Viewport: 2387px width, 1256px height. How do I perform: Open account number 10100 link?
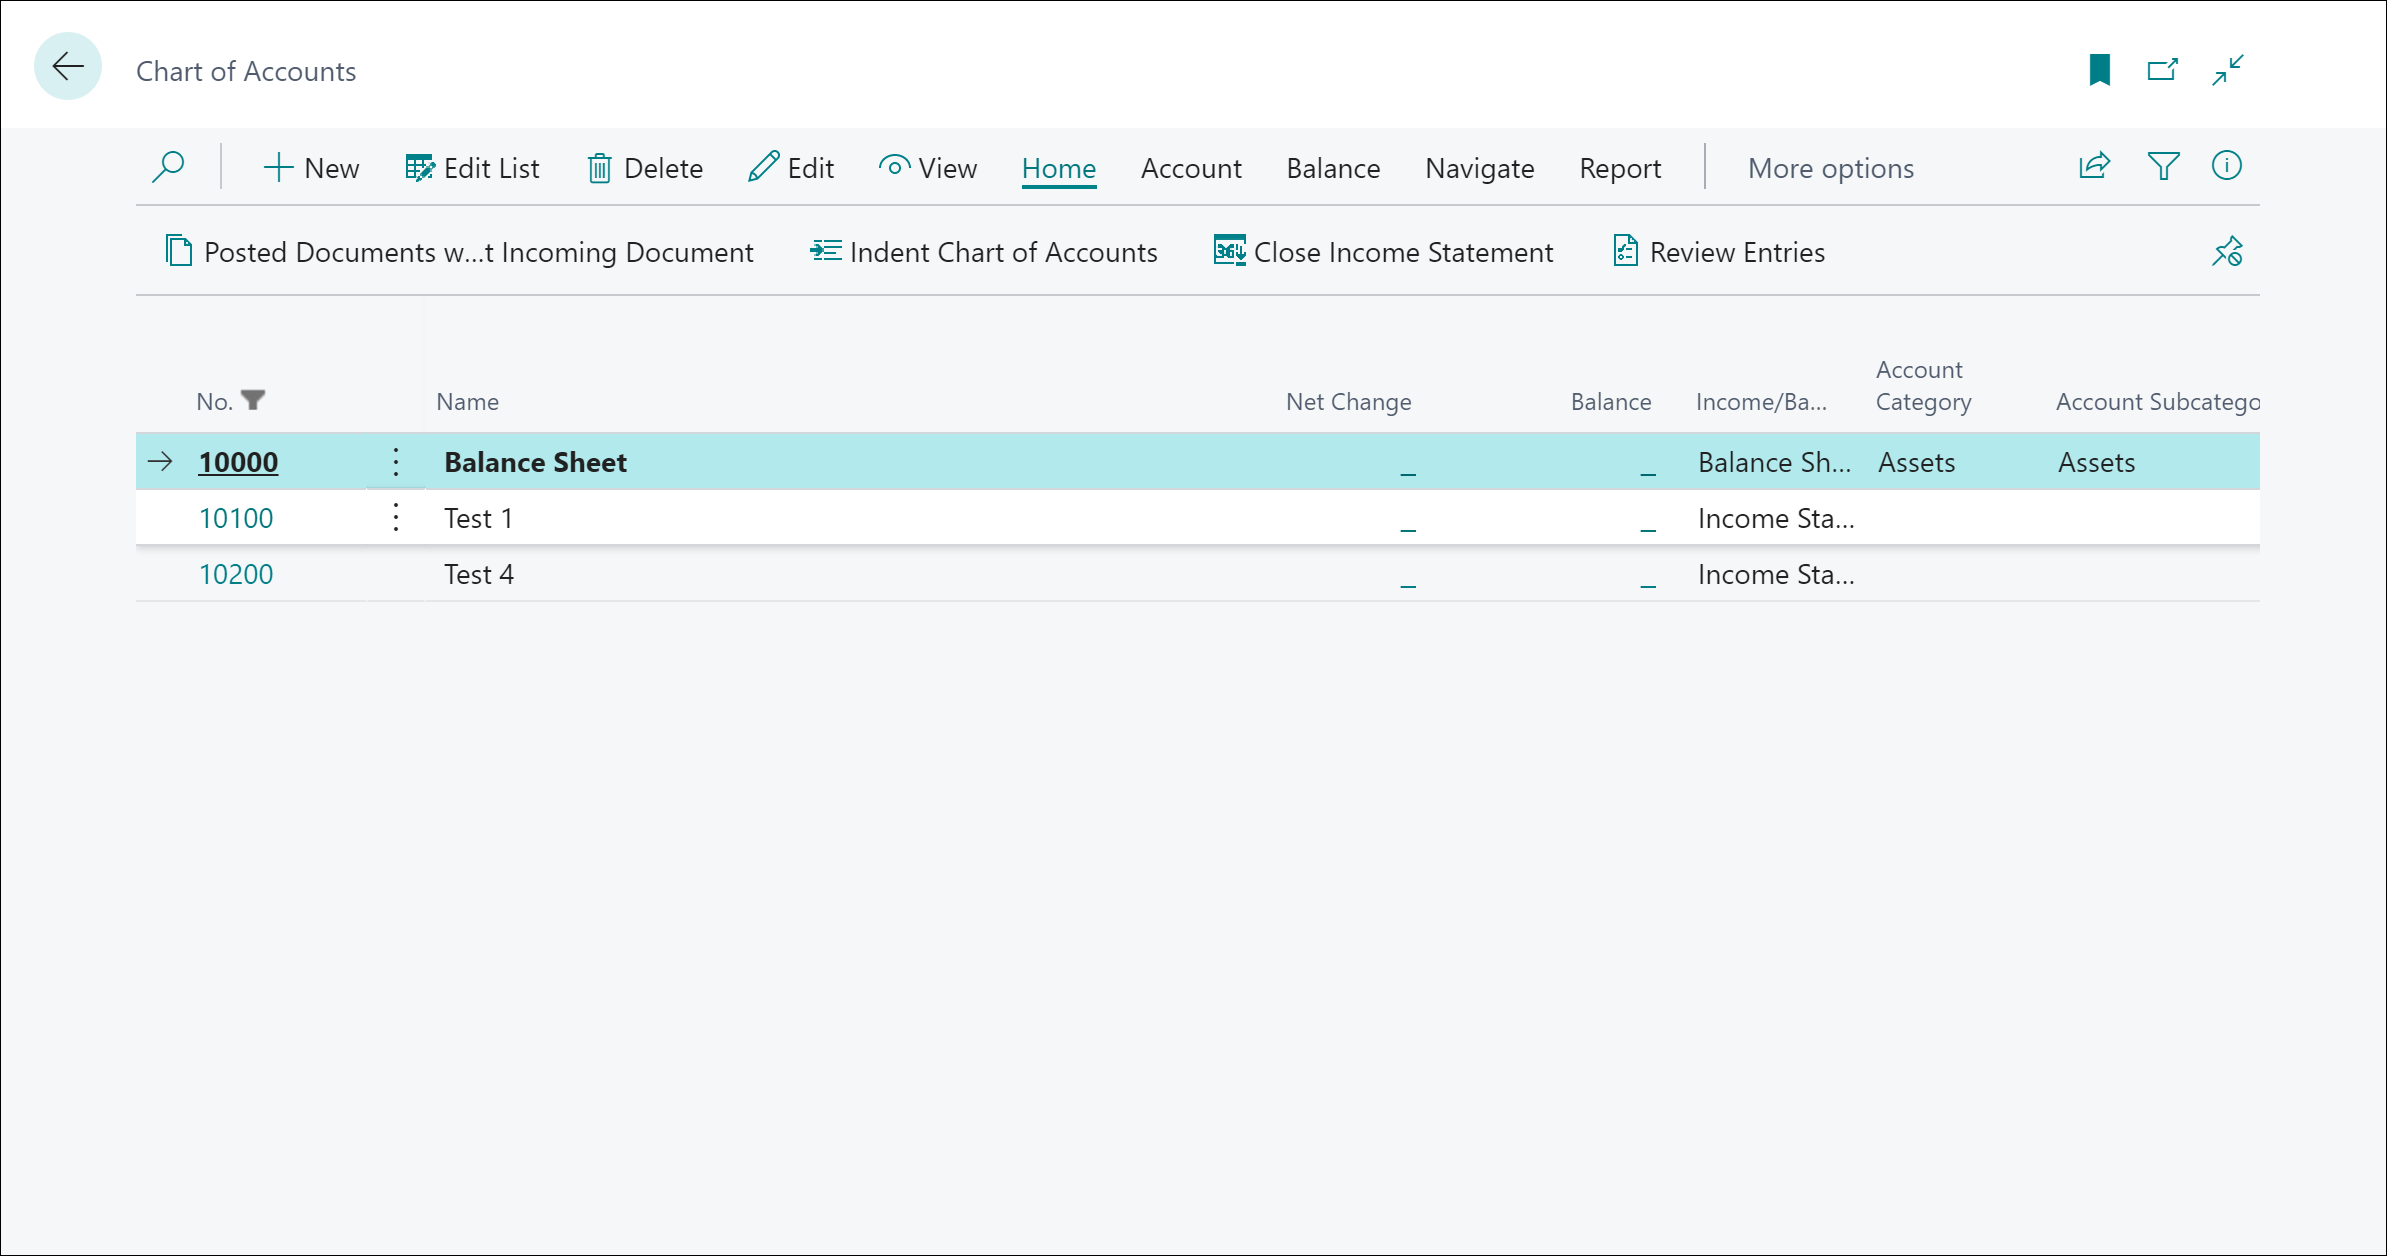click(x=236, y=518)
